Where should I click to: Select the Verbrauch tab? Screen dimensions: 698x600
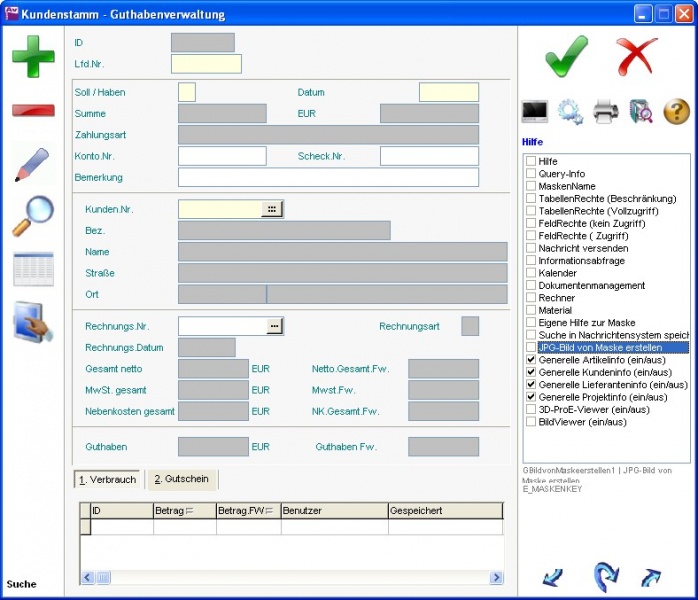click(x=107, y=479)
